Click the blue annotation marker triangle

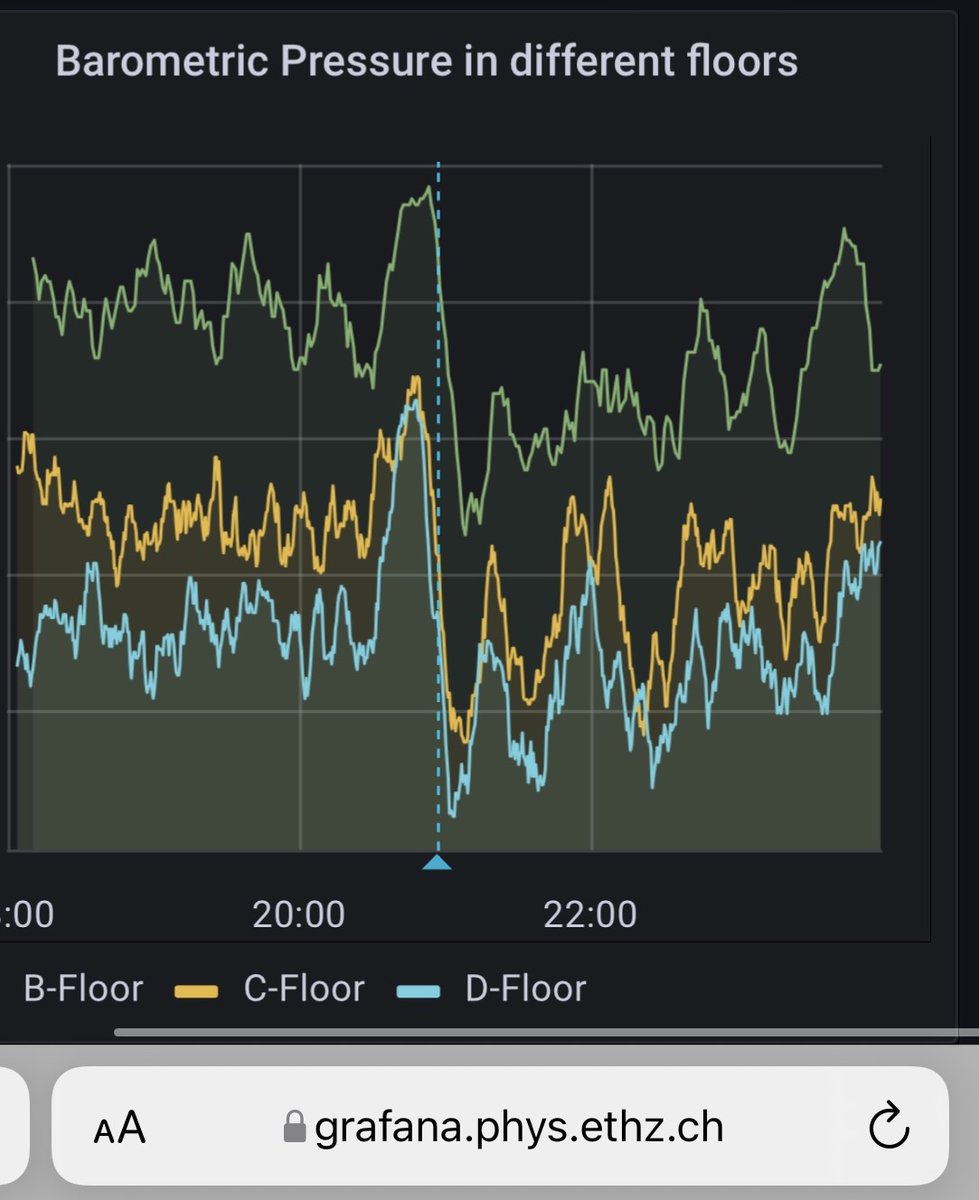[437, 862]
